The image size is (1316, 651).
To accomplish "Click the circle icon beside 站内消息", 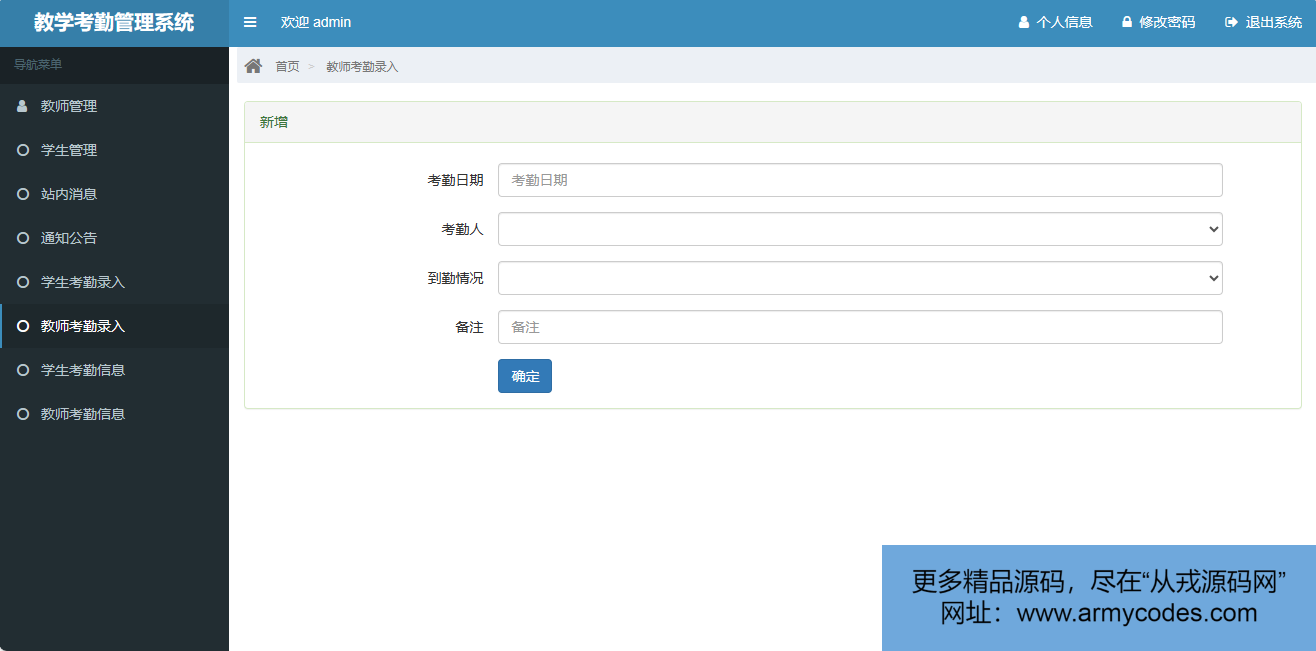I will pos(23,194).
